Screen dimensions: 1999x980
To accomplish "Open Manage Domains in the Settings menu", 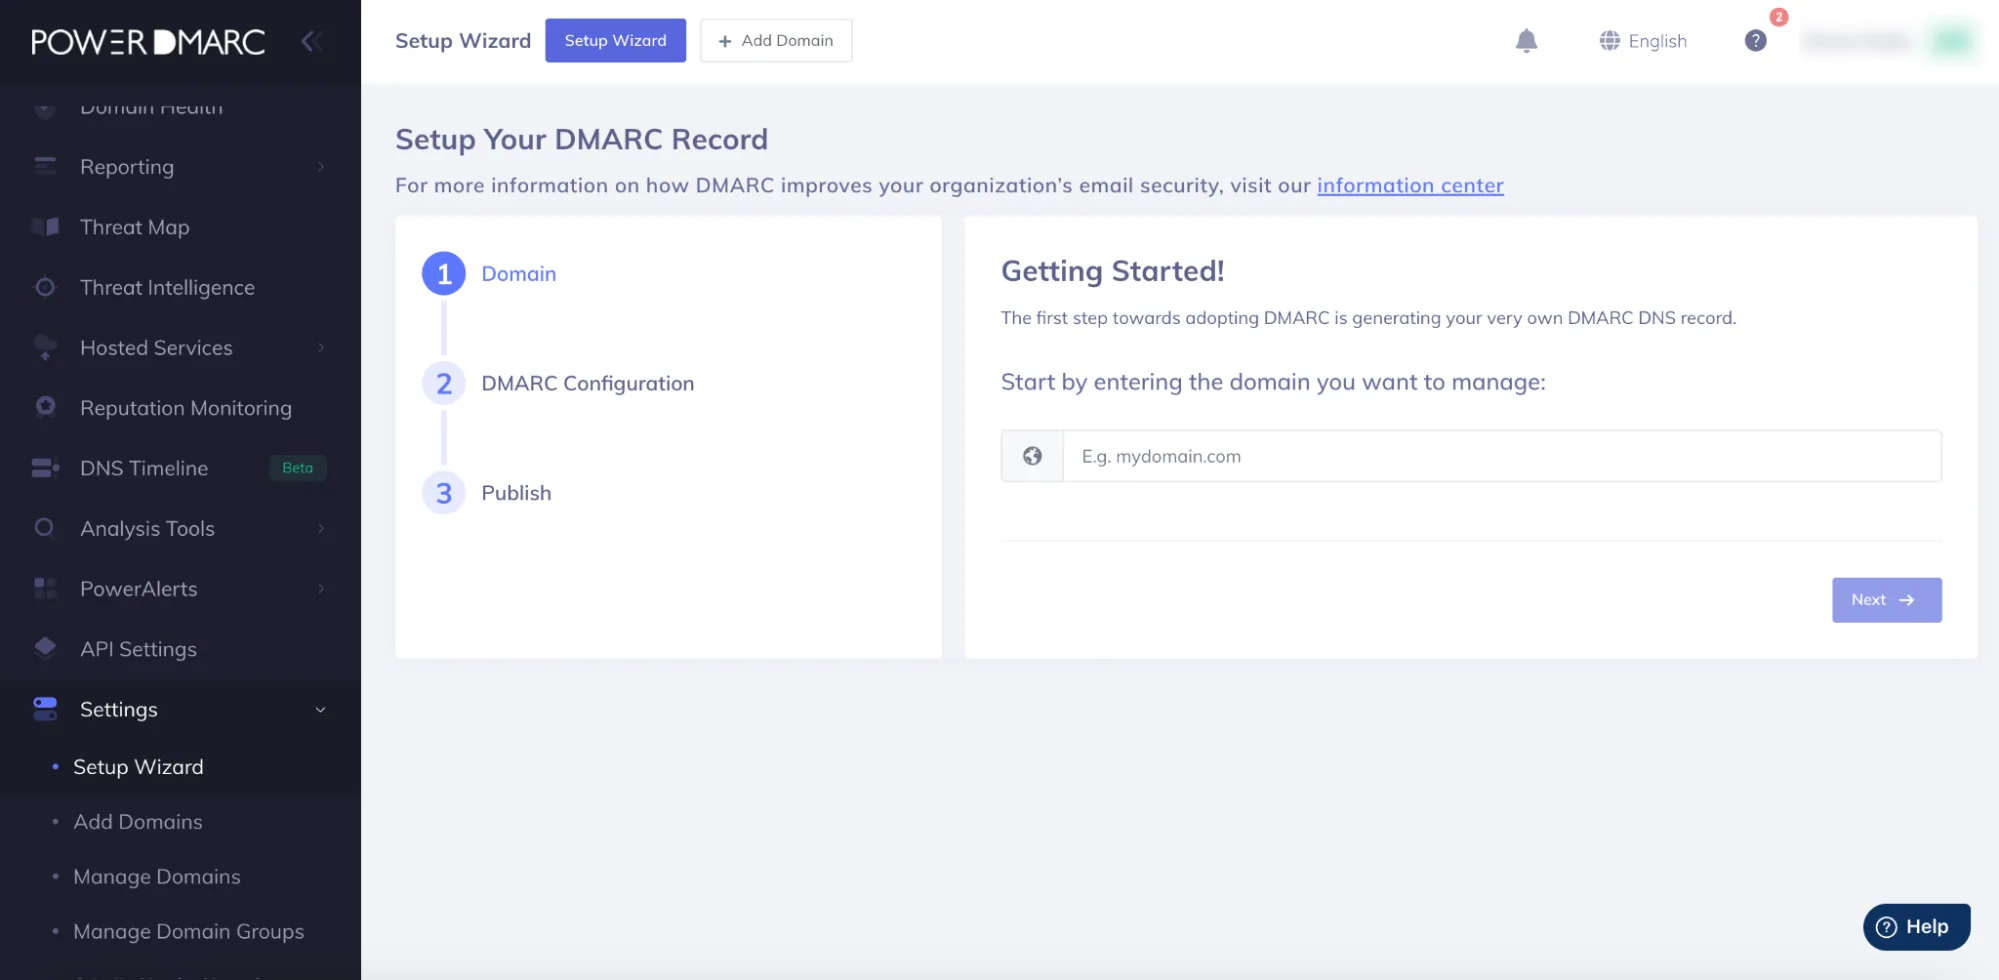I will [x=157, y=877].
